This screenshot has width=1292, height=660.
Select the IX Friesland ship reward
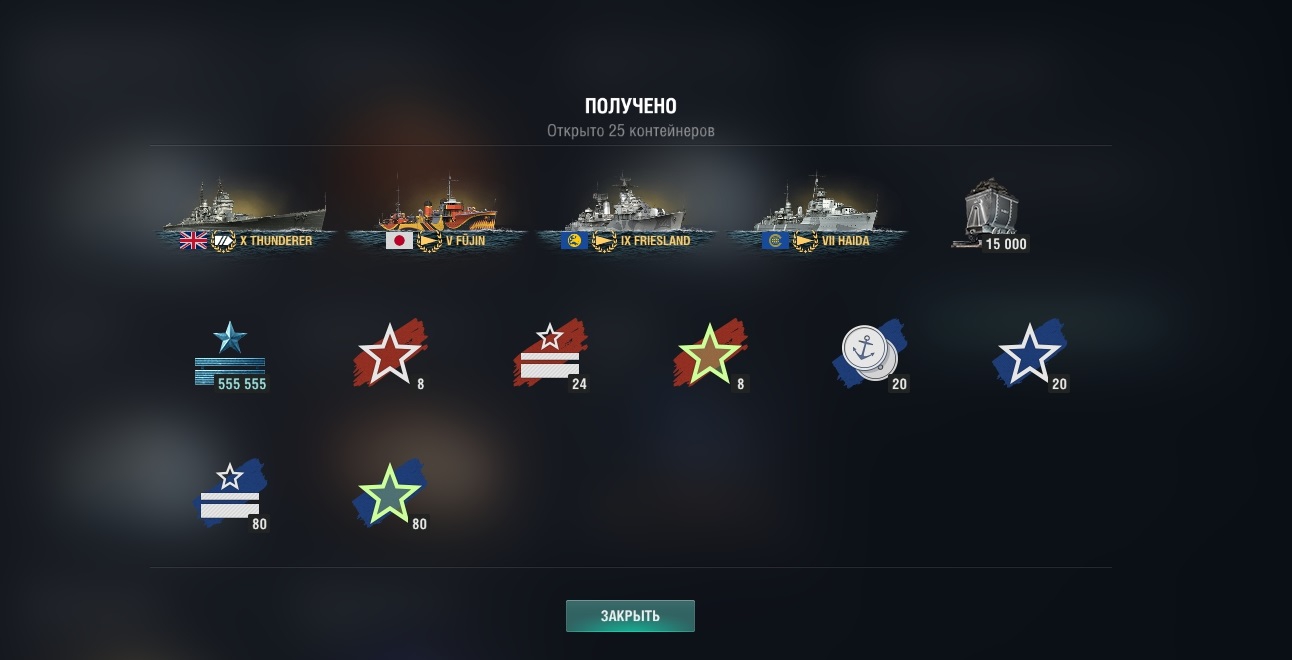pyautogui.click(x=625, y=216)
